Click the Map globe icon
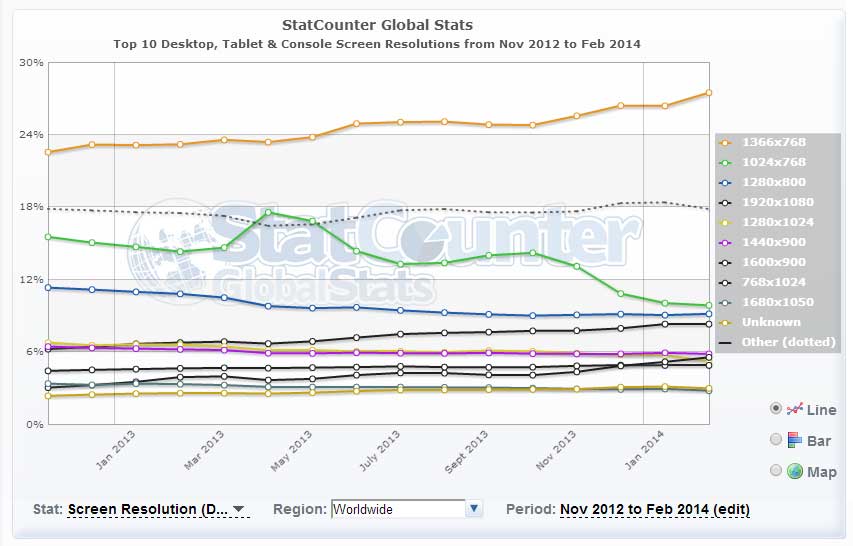853x546 pixels. [794, 471]
